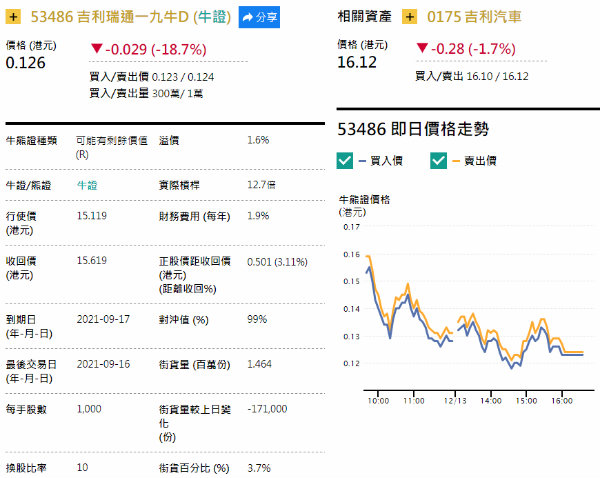Select the 街貨量 value 1.464
This screenshot has height=478, width=600.
(259, 364)
